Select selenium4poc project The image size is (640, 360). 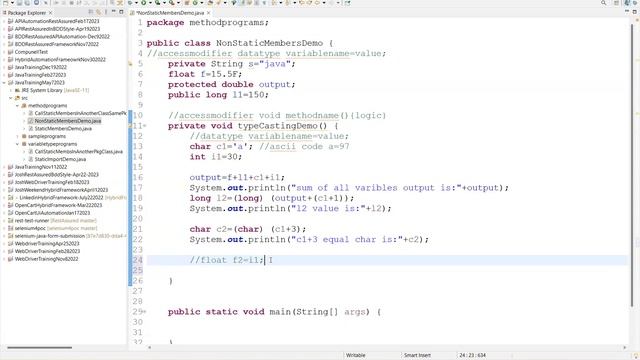(30, 228)
